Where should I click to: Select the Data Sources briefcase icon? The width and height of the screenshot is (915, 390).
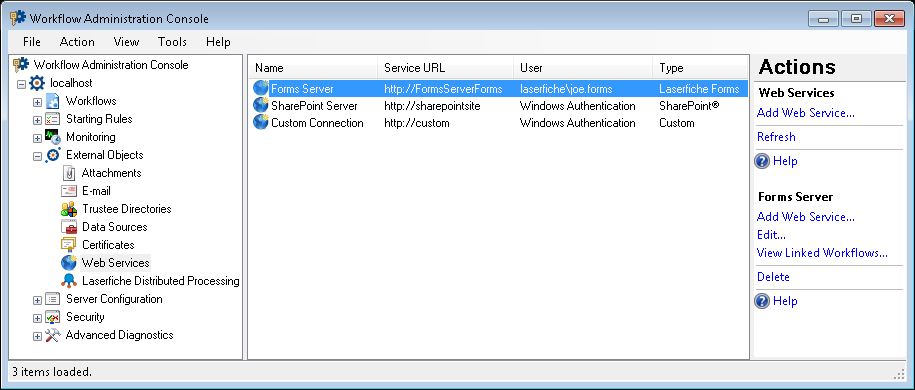click(x=69, y=227)
